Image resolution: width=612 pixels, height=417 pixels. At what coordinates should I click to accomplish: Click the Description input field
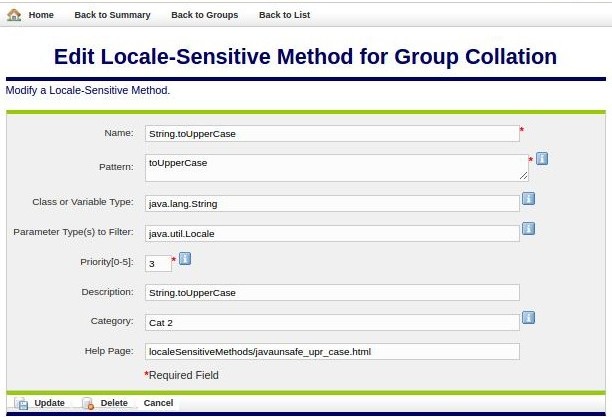(331, 292)
